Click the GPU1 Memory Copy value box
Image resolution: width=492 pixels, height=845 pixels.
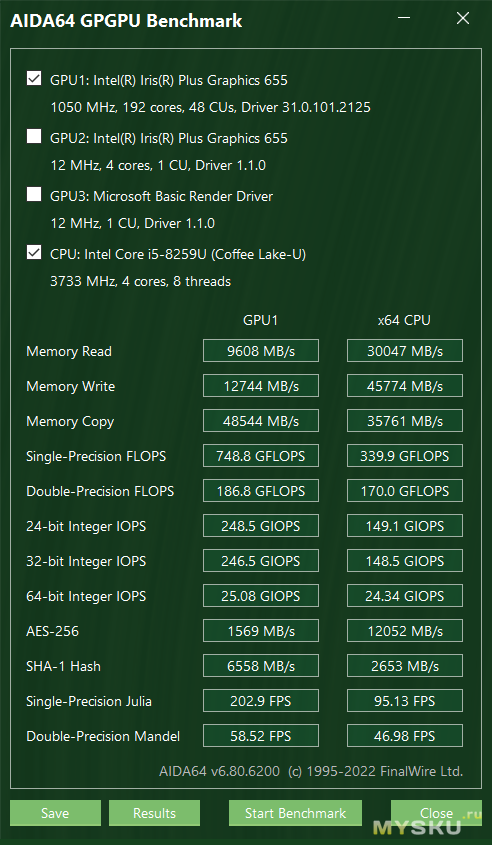[x=261, y=421]
